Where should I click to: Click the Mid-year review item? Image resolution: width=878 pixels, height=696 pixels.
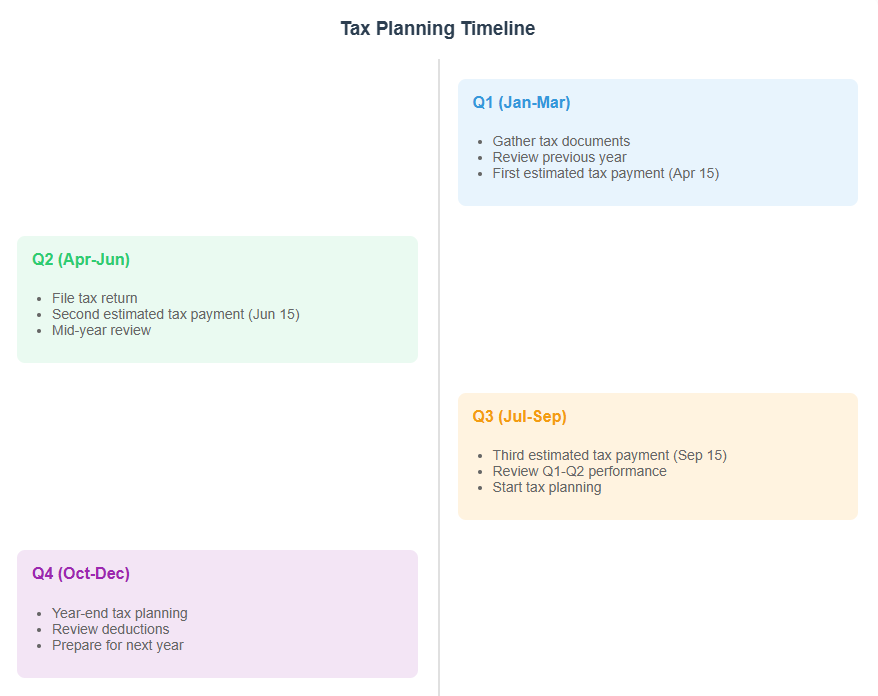pyautogui.click(x=101, y=331)
